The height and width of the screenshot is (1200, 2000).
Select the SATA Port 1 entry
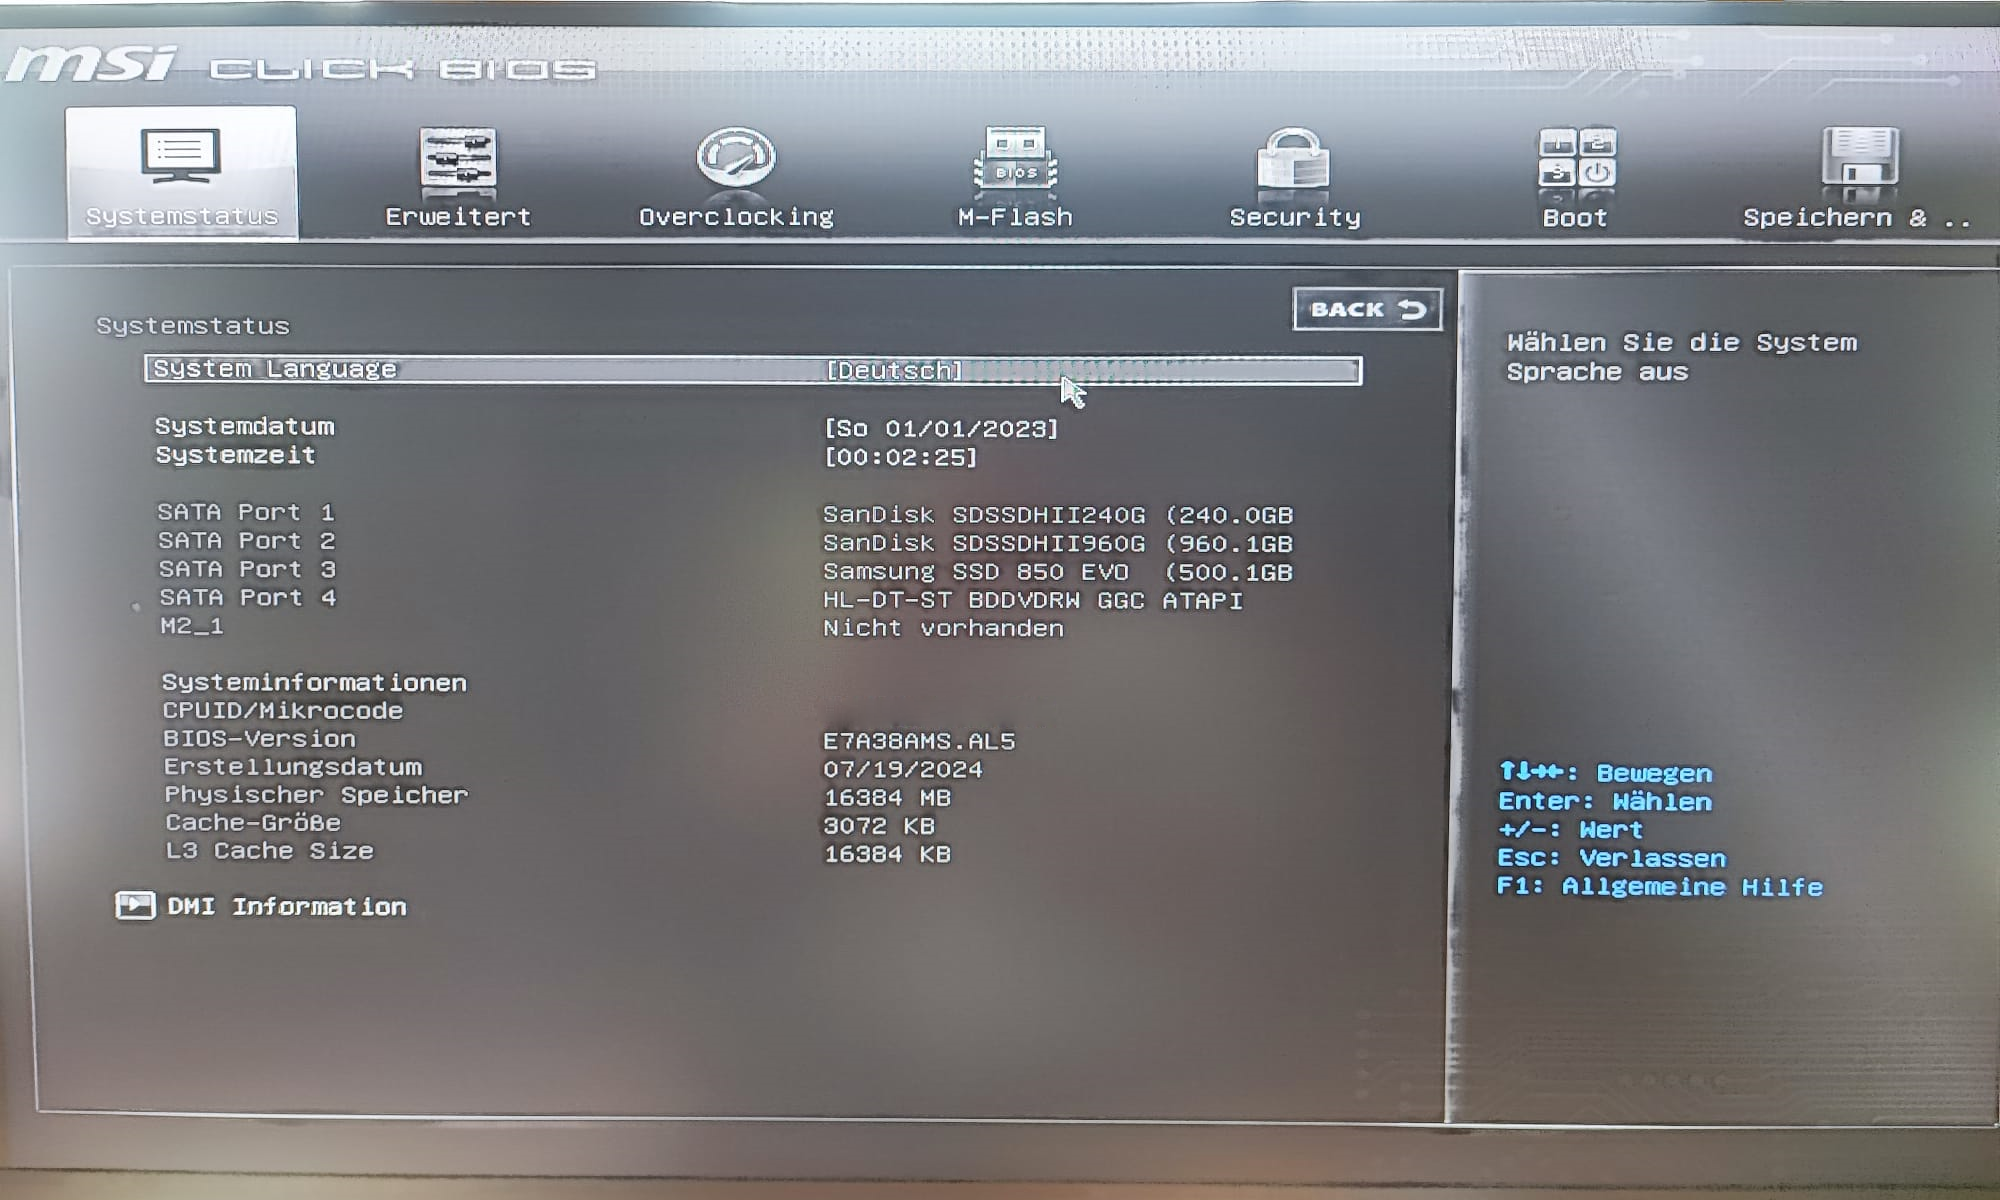click(246, 513)
